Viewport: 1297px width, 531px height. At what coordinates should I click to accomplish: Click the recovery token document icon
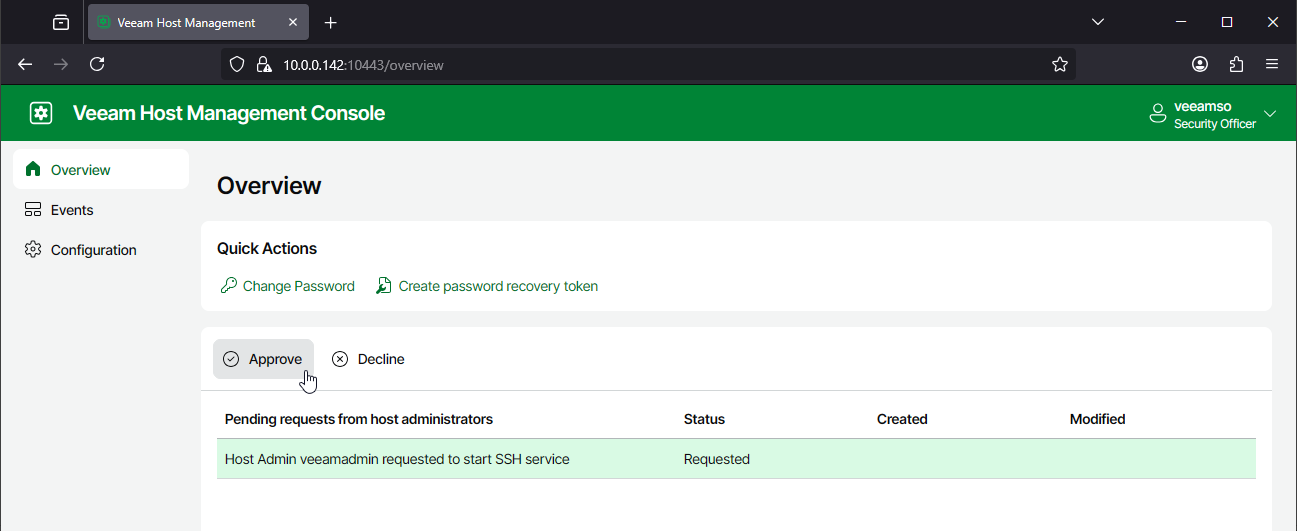[x=384, y=286]
